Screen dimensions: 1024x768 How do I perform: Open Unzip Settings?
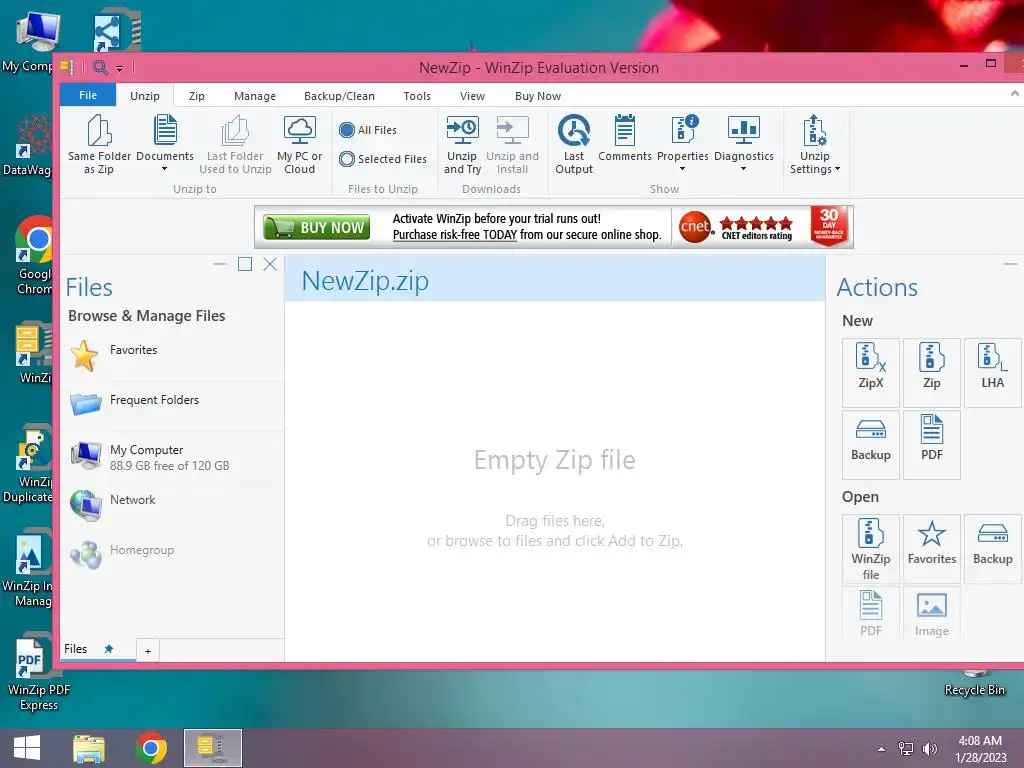point(814,145)
